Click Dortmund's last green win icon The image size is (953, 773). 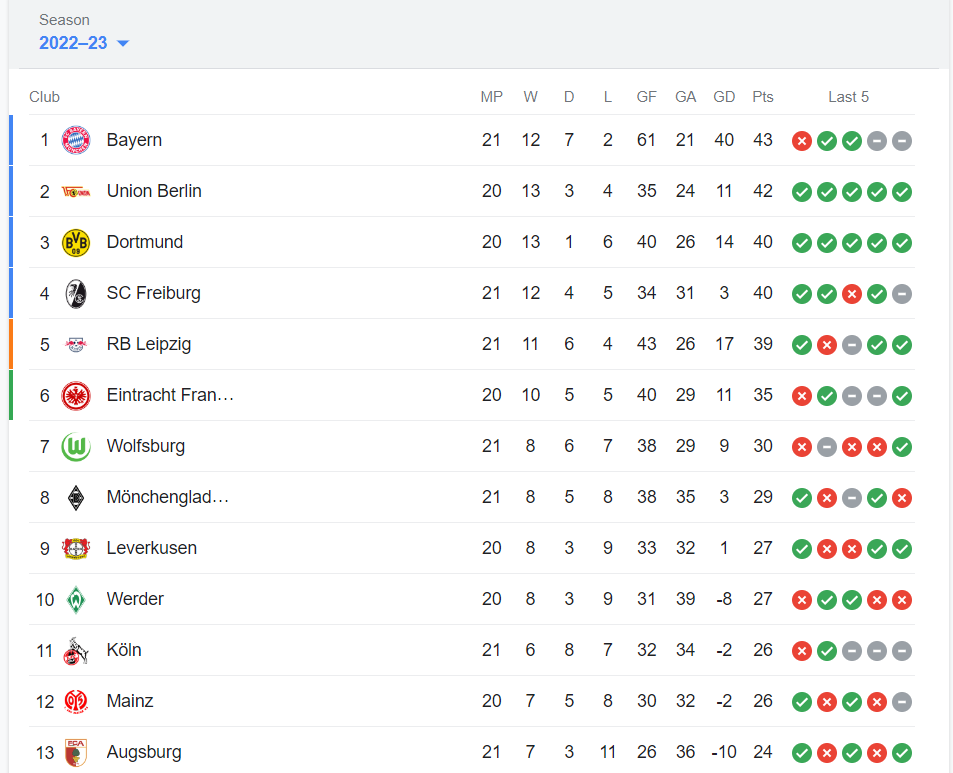tap(902, 242)
